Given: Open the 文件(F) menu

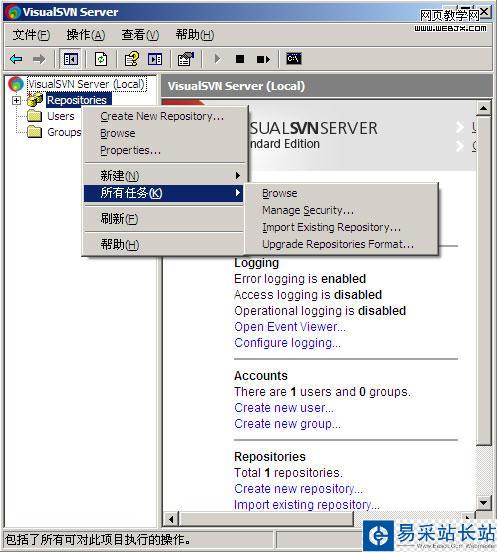Looking at the screenshot, I should [x=31, y=34].
